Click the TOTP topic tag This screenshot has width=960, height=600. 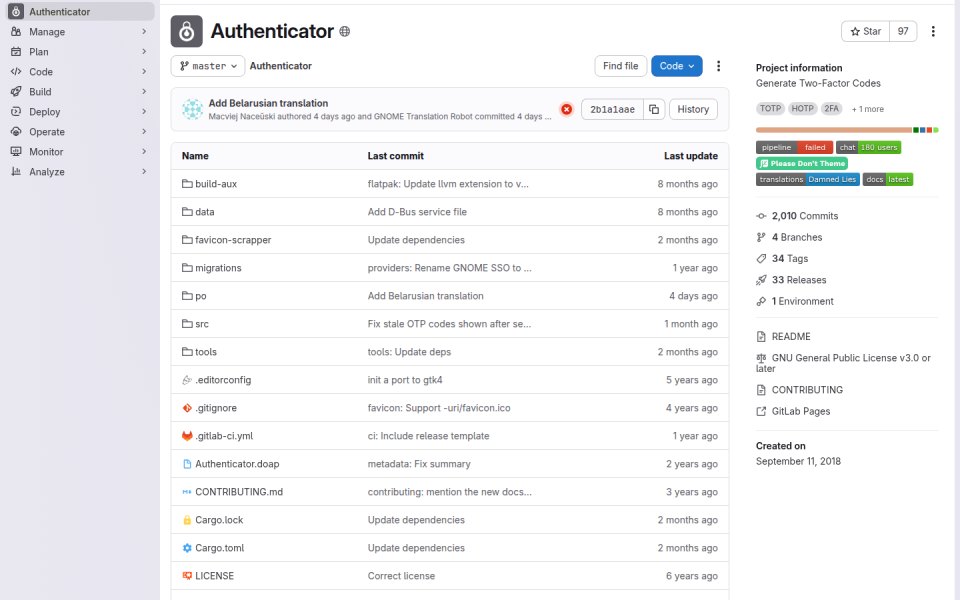click(770, 108)
